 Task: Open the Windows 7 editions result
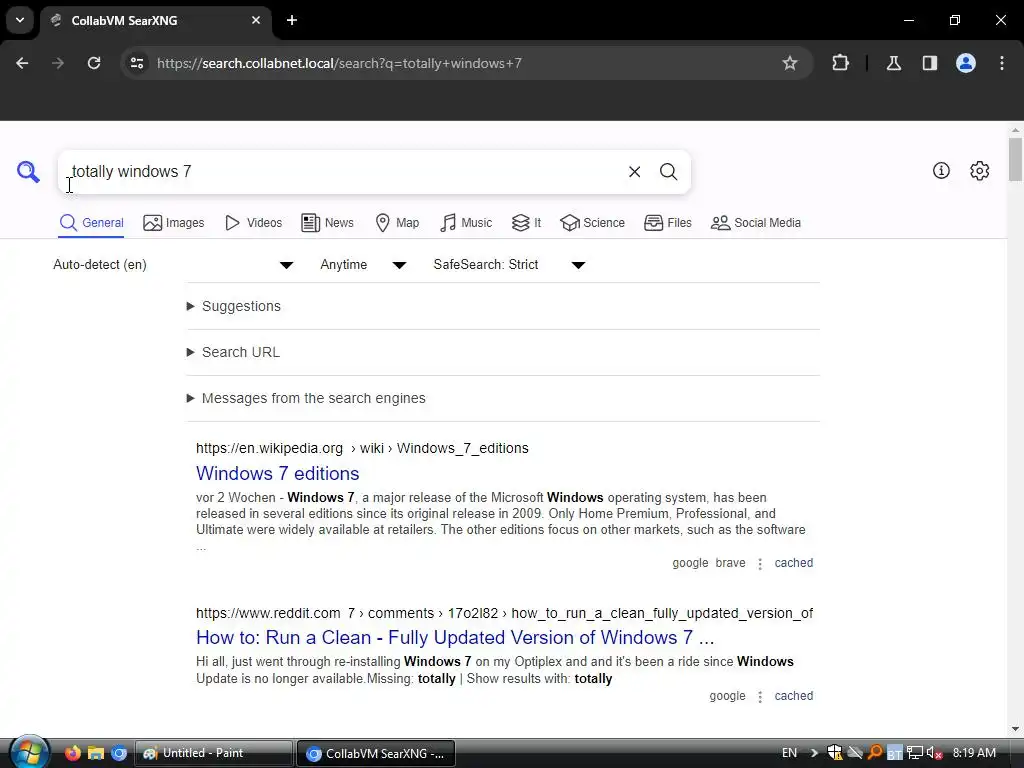click(278, 473)
